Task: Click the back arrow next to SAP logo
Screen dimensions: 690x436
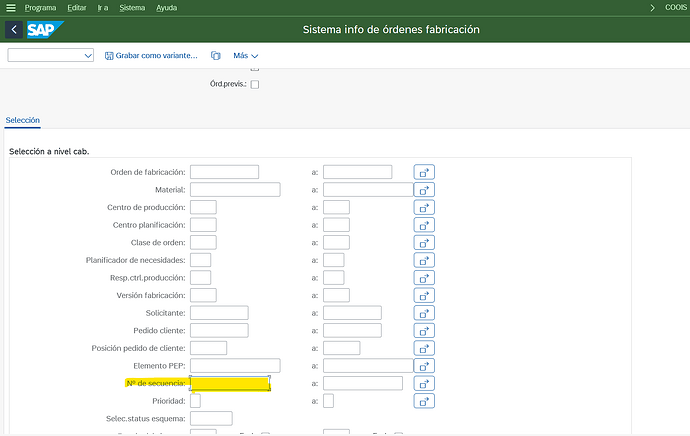Action: [13, 30]
